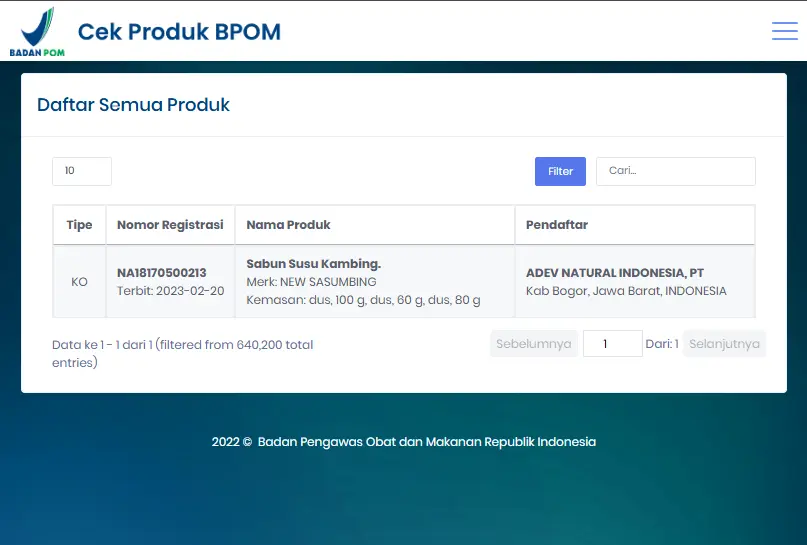Open the hamburger navigation menu
Viewport: 807px width, 545px height.
784,31
